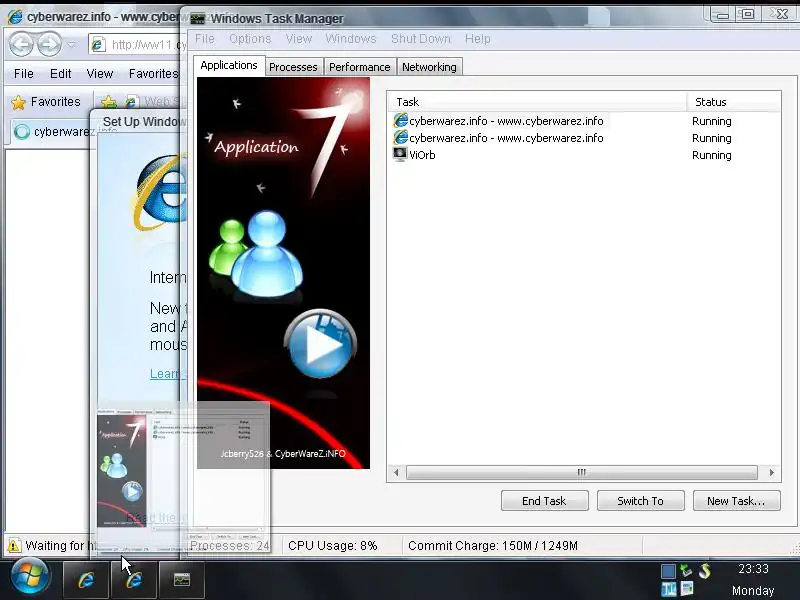The width and height of the screenshot is (800, 600).
Task: Click Safely Remove Hardware tray icon
Action: point(686,570)
